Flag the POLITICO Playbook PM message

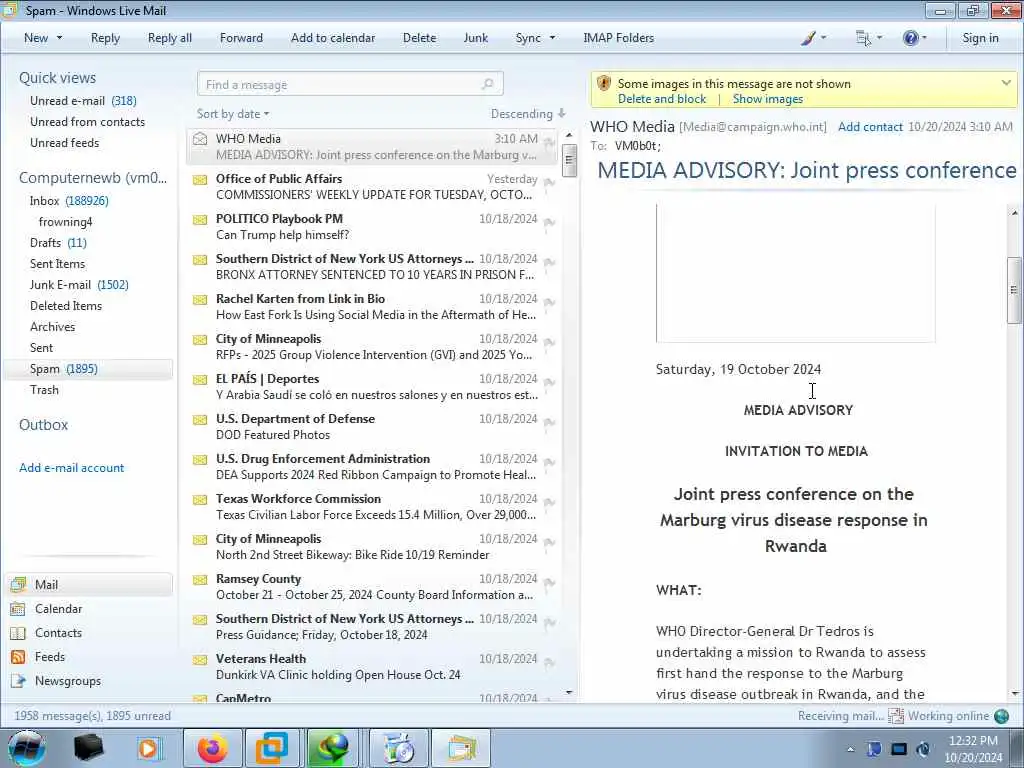[x=549, y=223]
